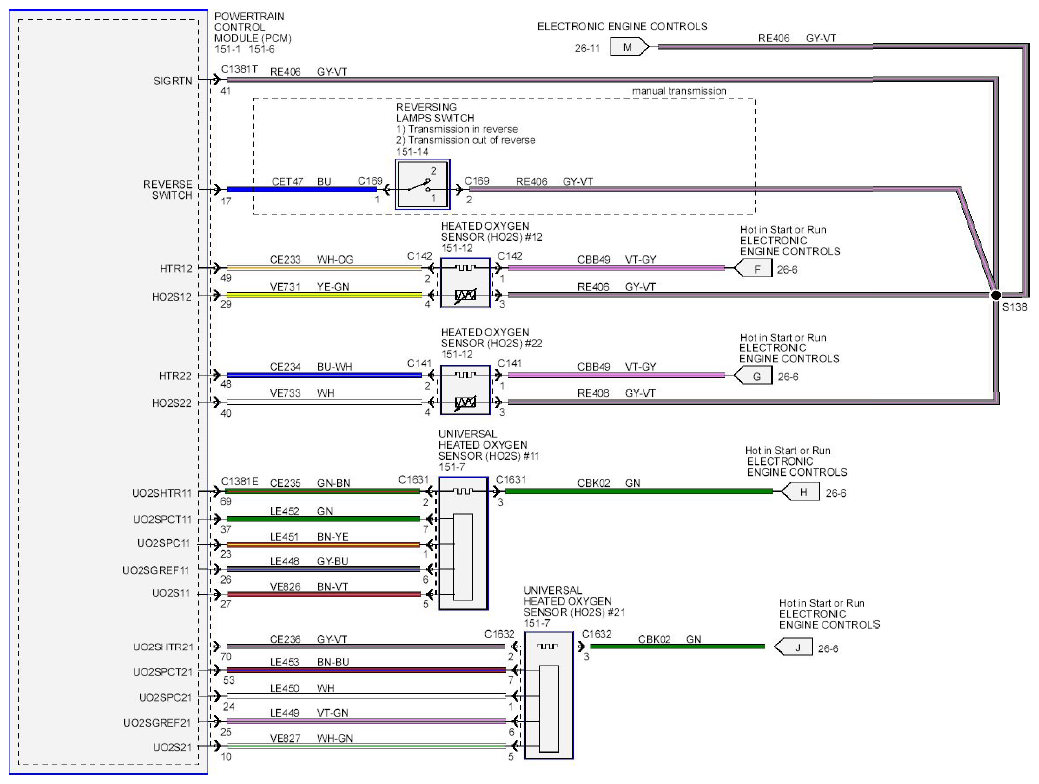
Task: Follow off-page connector J
Action: pyautogui.click(x=793, y=647)
